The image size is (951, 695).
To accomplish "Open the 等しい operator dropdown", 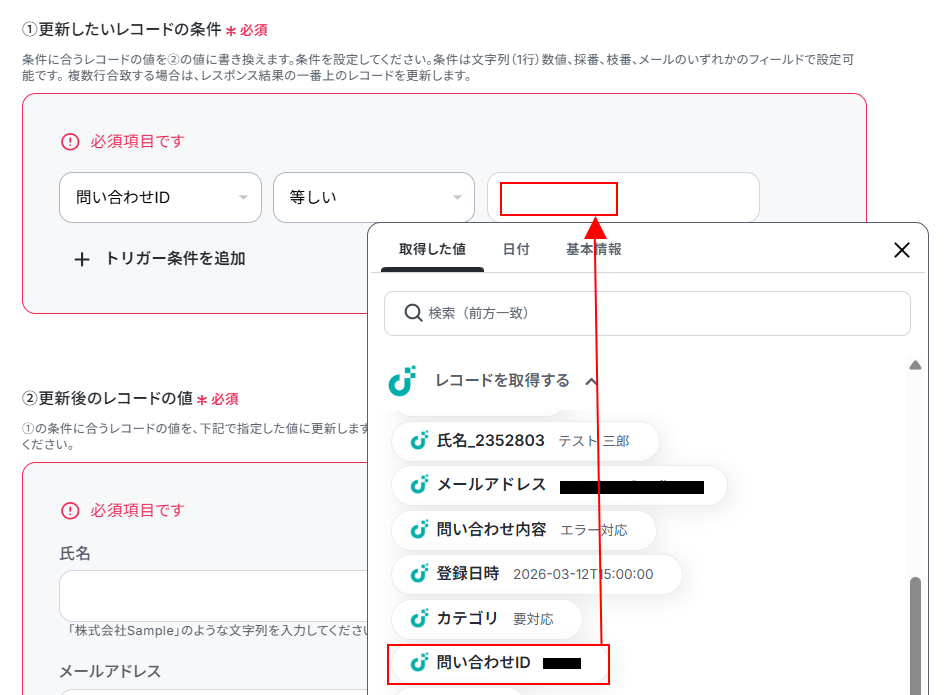I will coord(374,197).
